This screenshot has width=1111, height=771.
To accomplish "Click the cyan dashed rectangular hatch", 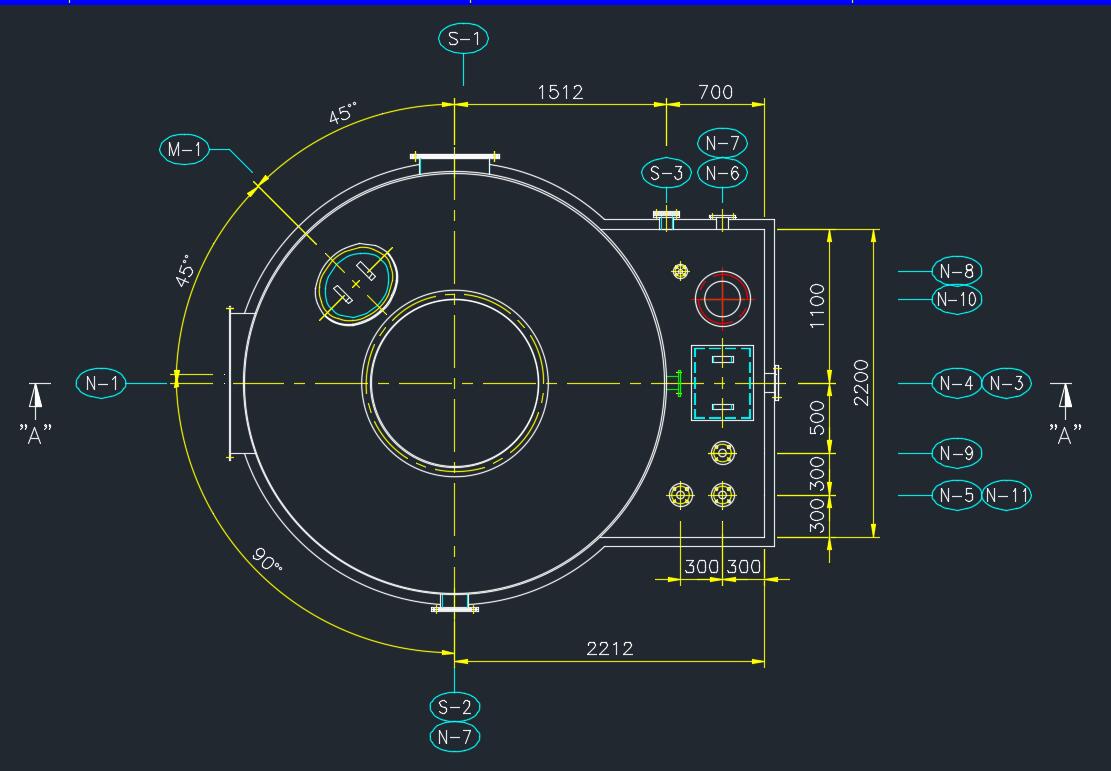I will click(x=722, y=384).
